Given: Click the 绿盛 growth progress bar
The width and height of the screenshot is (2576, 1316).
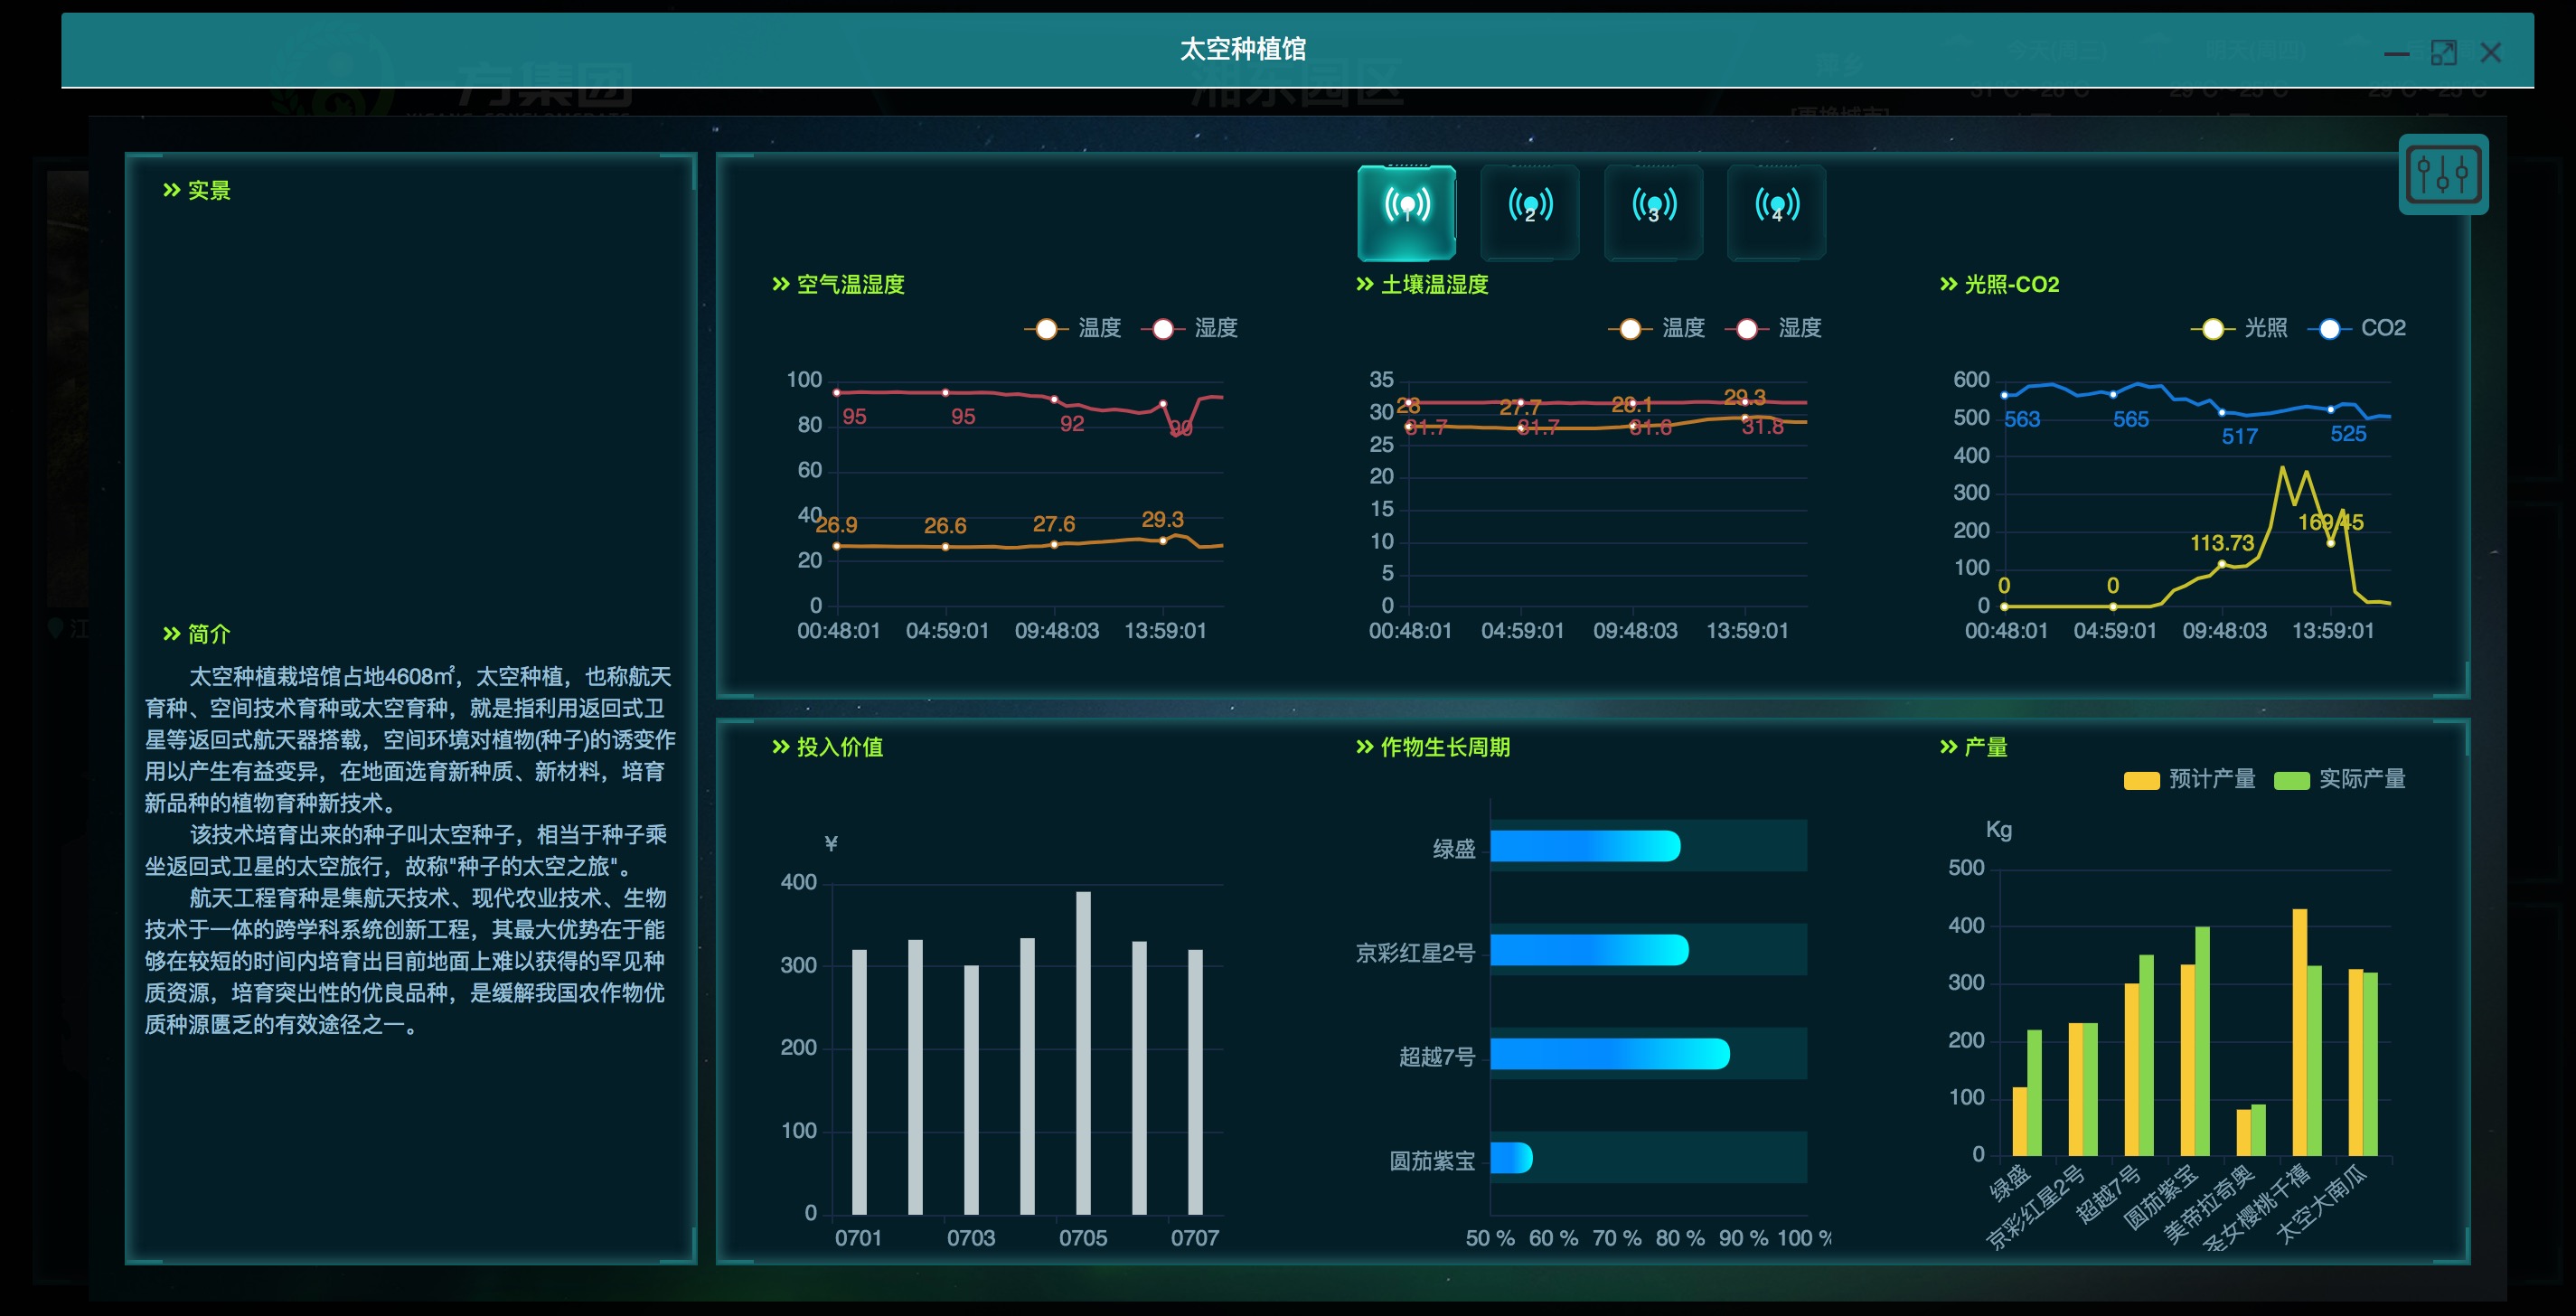Looking at the screenshot, I should (x=1585, y=846).
